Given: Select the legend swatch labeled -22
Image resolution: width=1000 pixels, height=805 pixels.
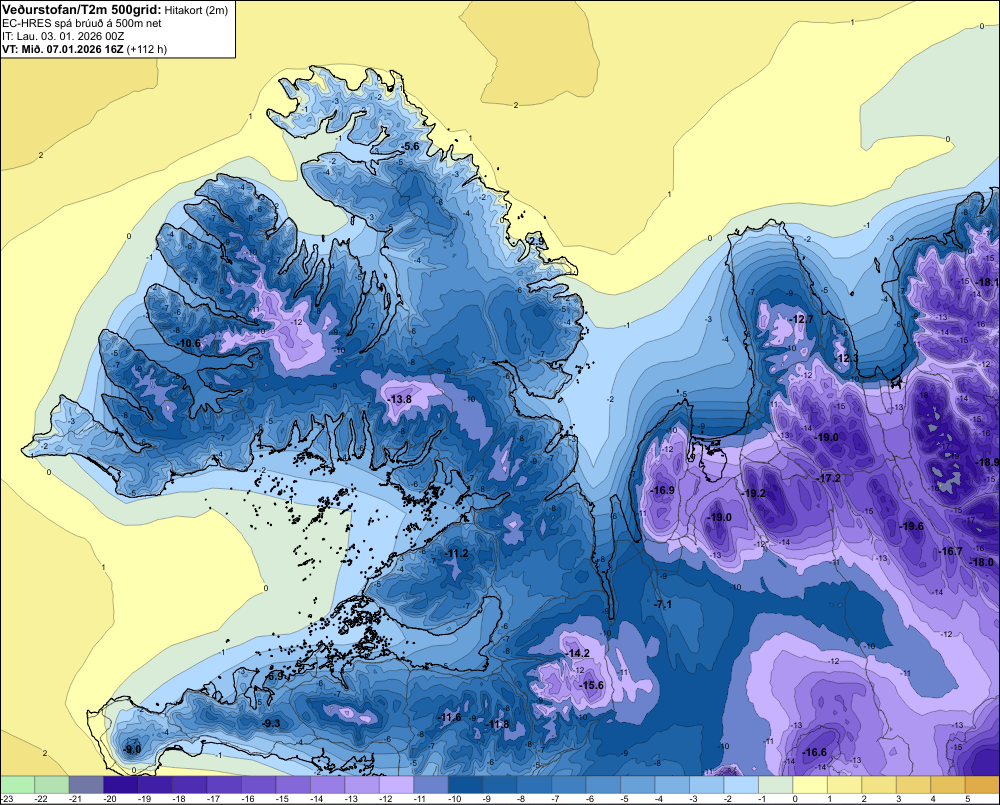Looking at the screenshot, I should point(52,784).
